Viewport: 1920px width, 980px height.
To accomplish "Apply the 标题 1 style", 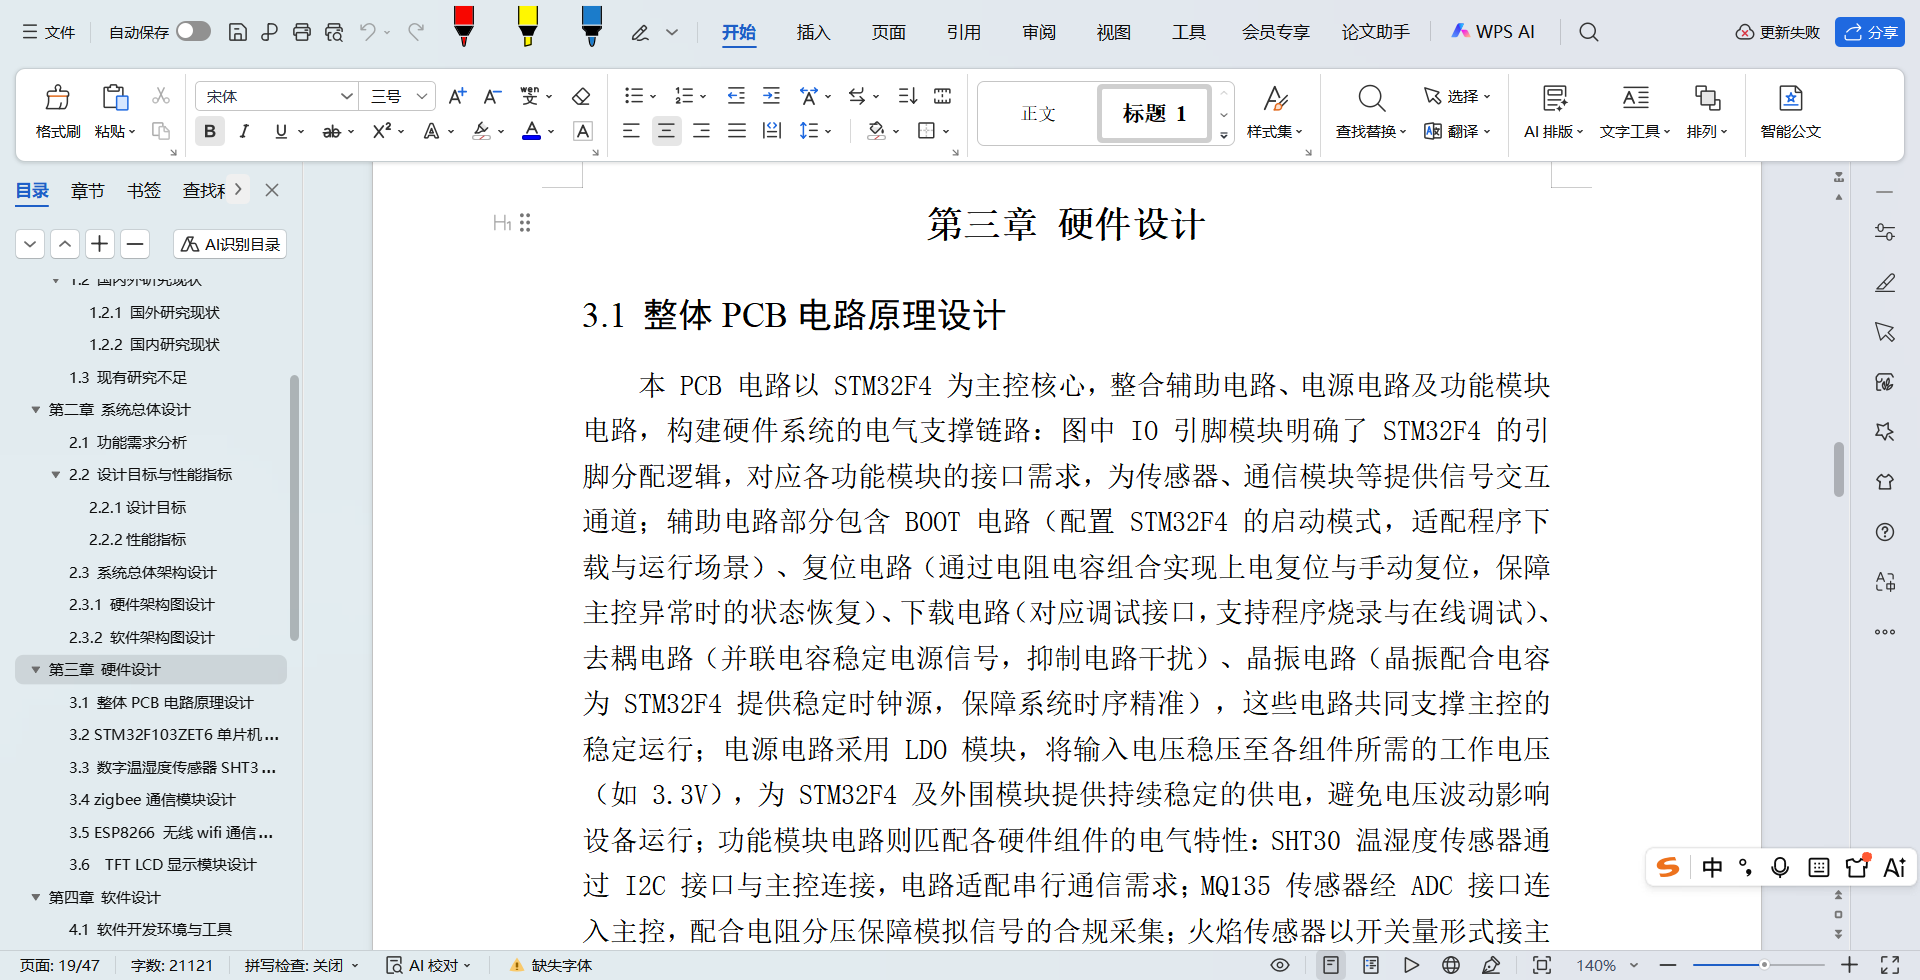I will point(1155,113).
